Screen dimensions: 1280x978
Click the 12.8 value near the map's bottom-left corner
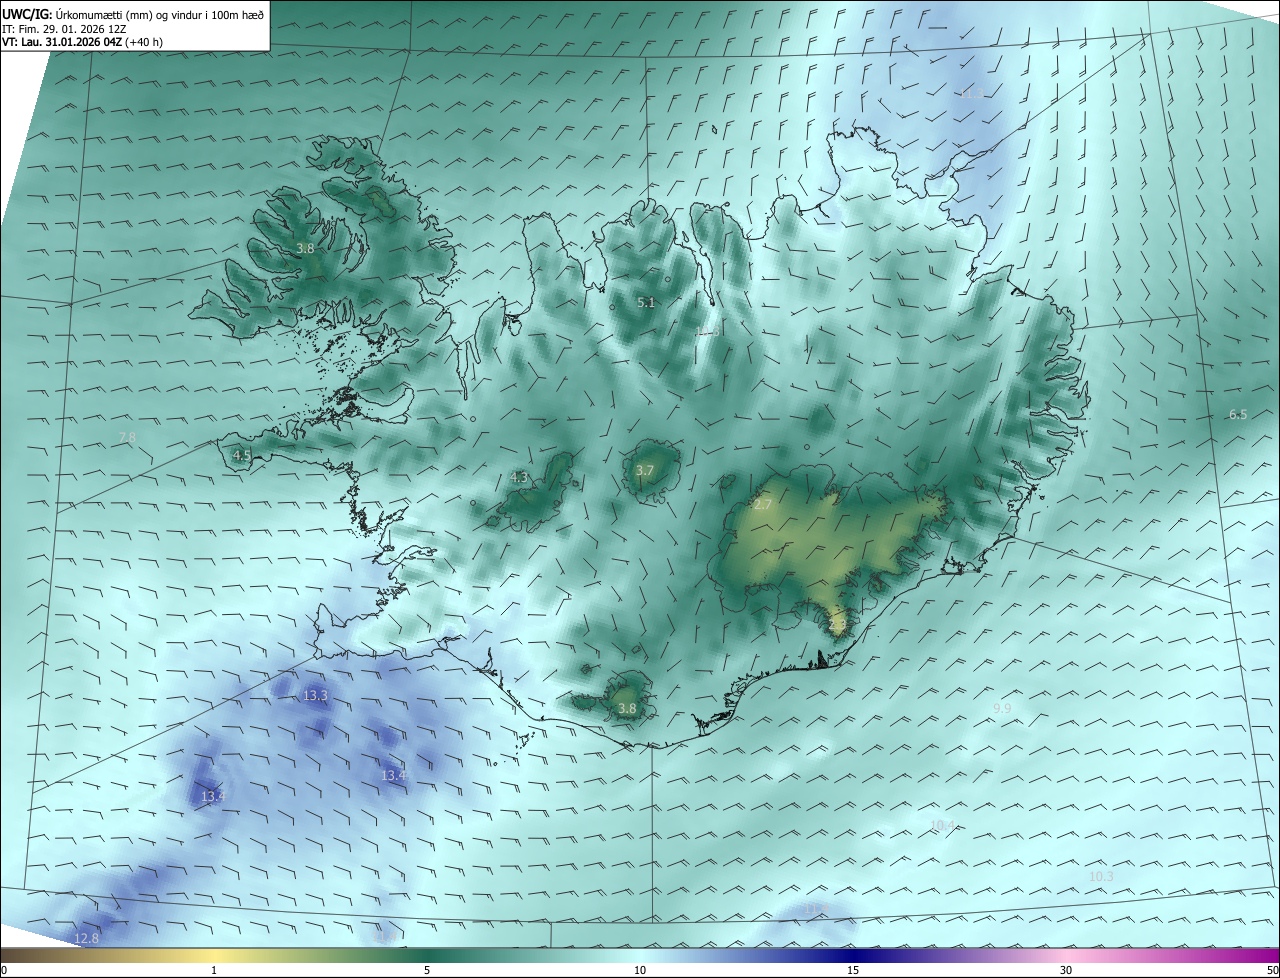click(87, 938)
